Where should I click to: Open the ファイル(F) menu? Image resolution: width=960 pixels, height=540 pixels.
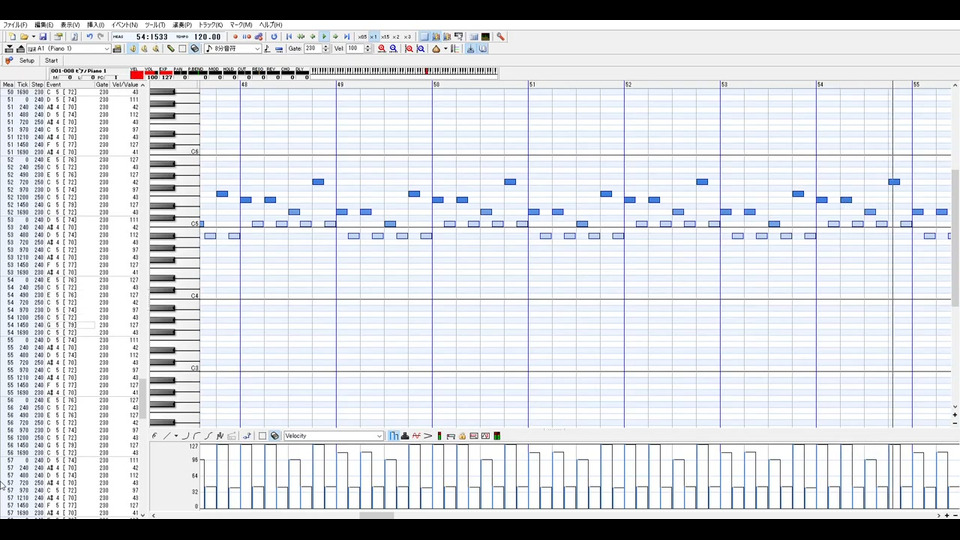coord(15,24)
